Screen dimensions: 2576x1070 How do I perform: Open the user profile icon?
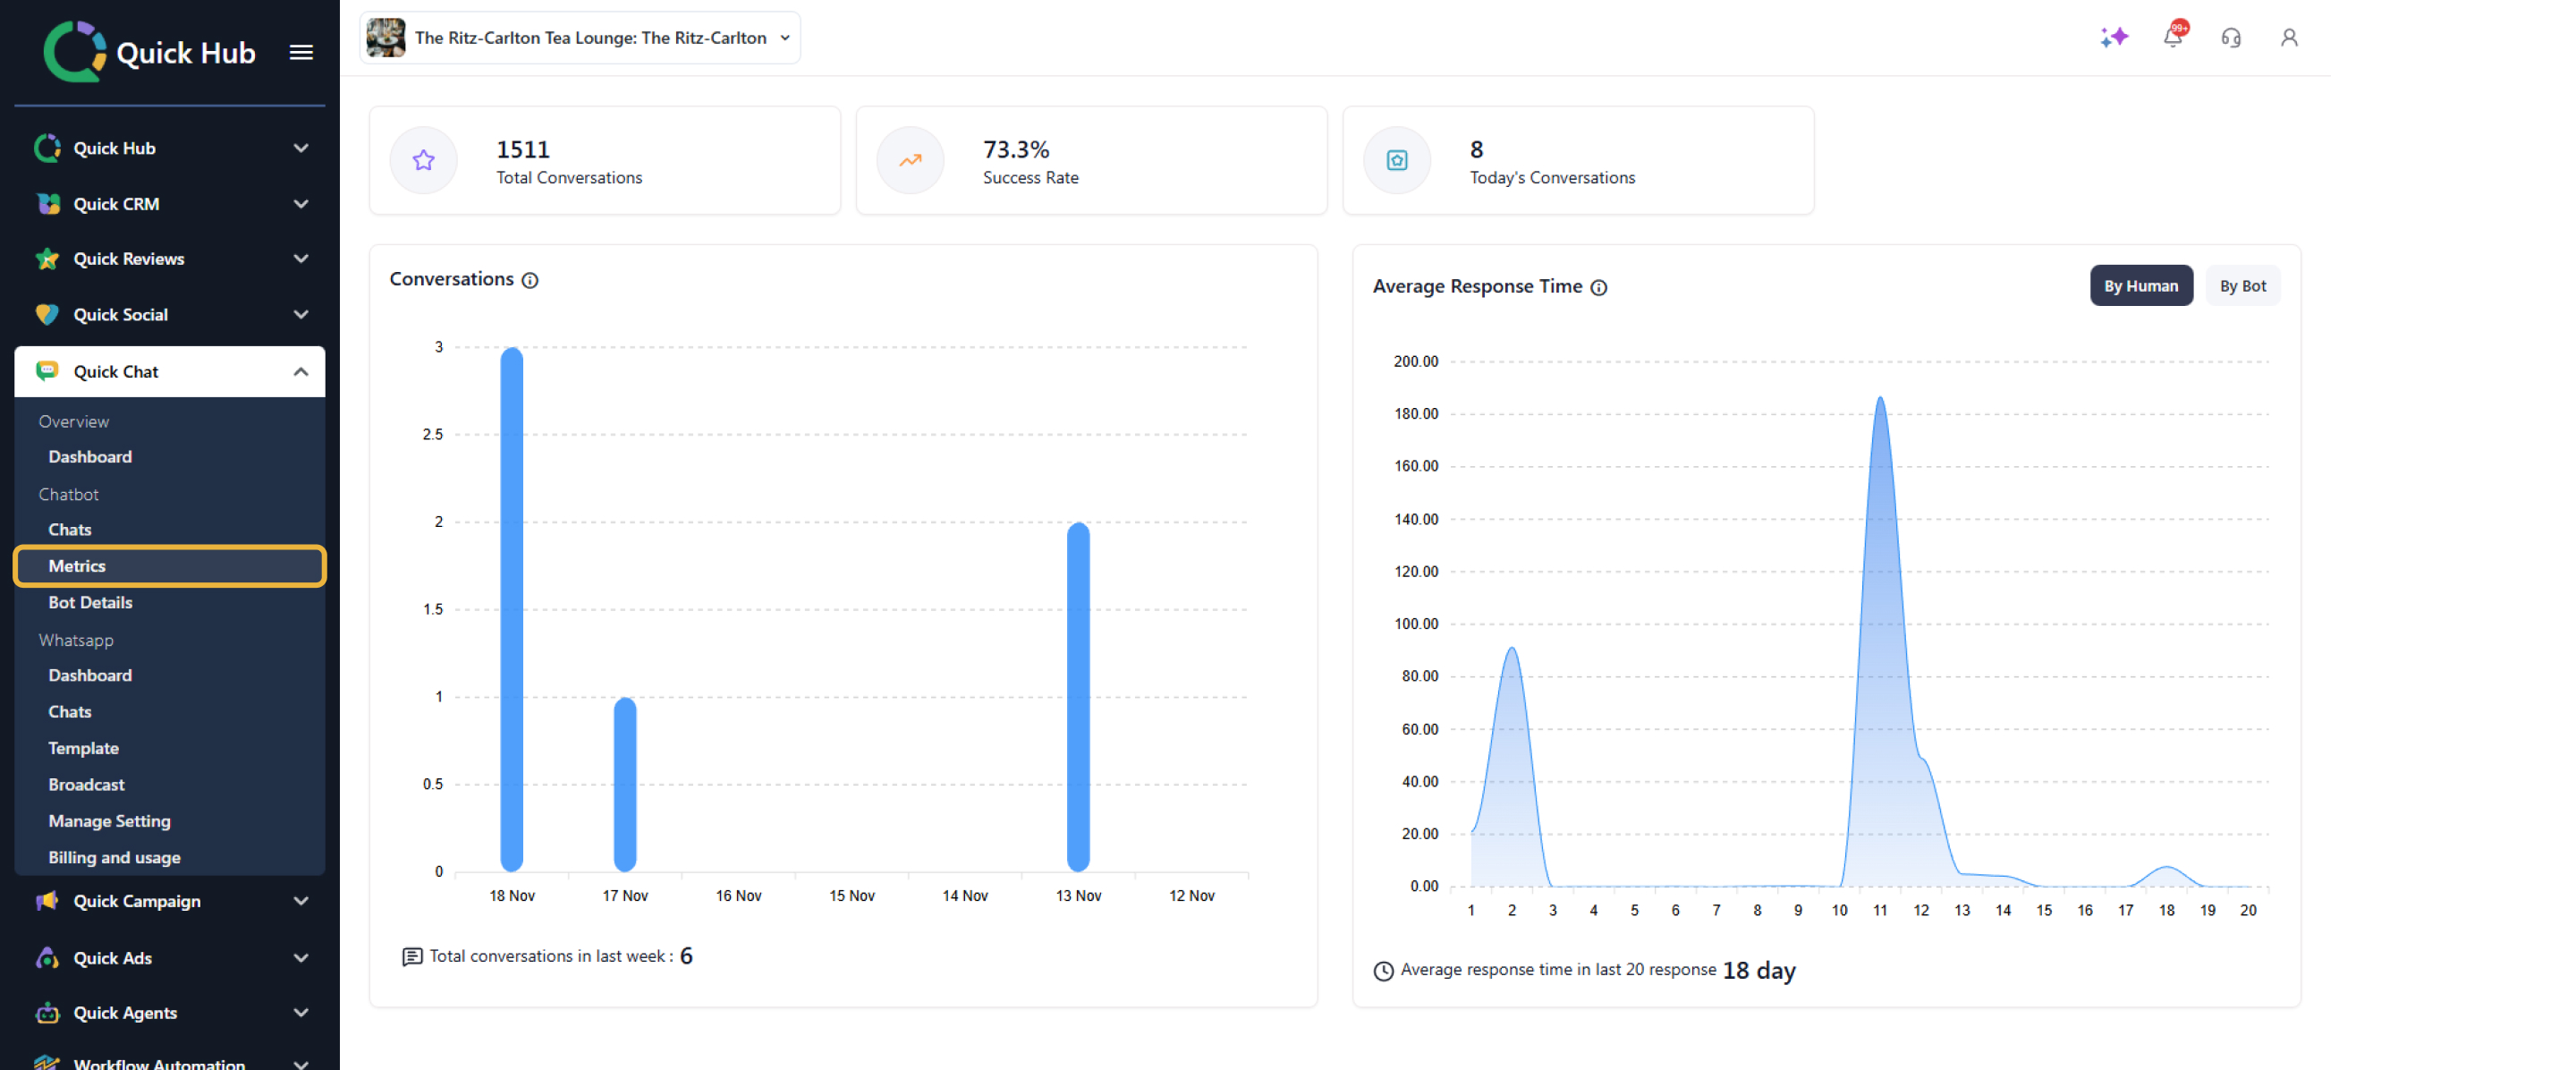2288,38
